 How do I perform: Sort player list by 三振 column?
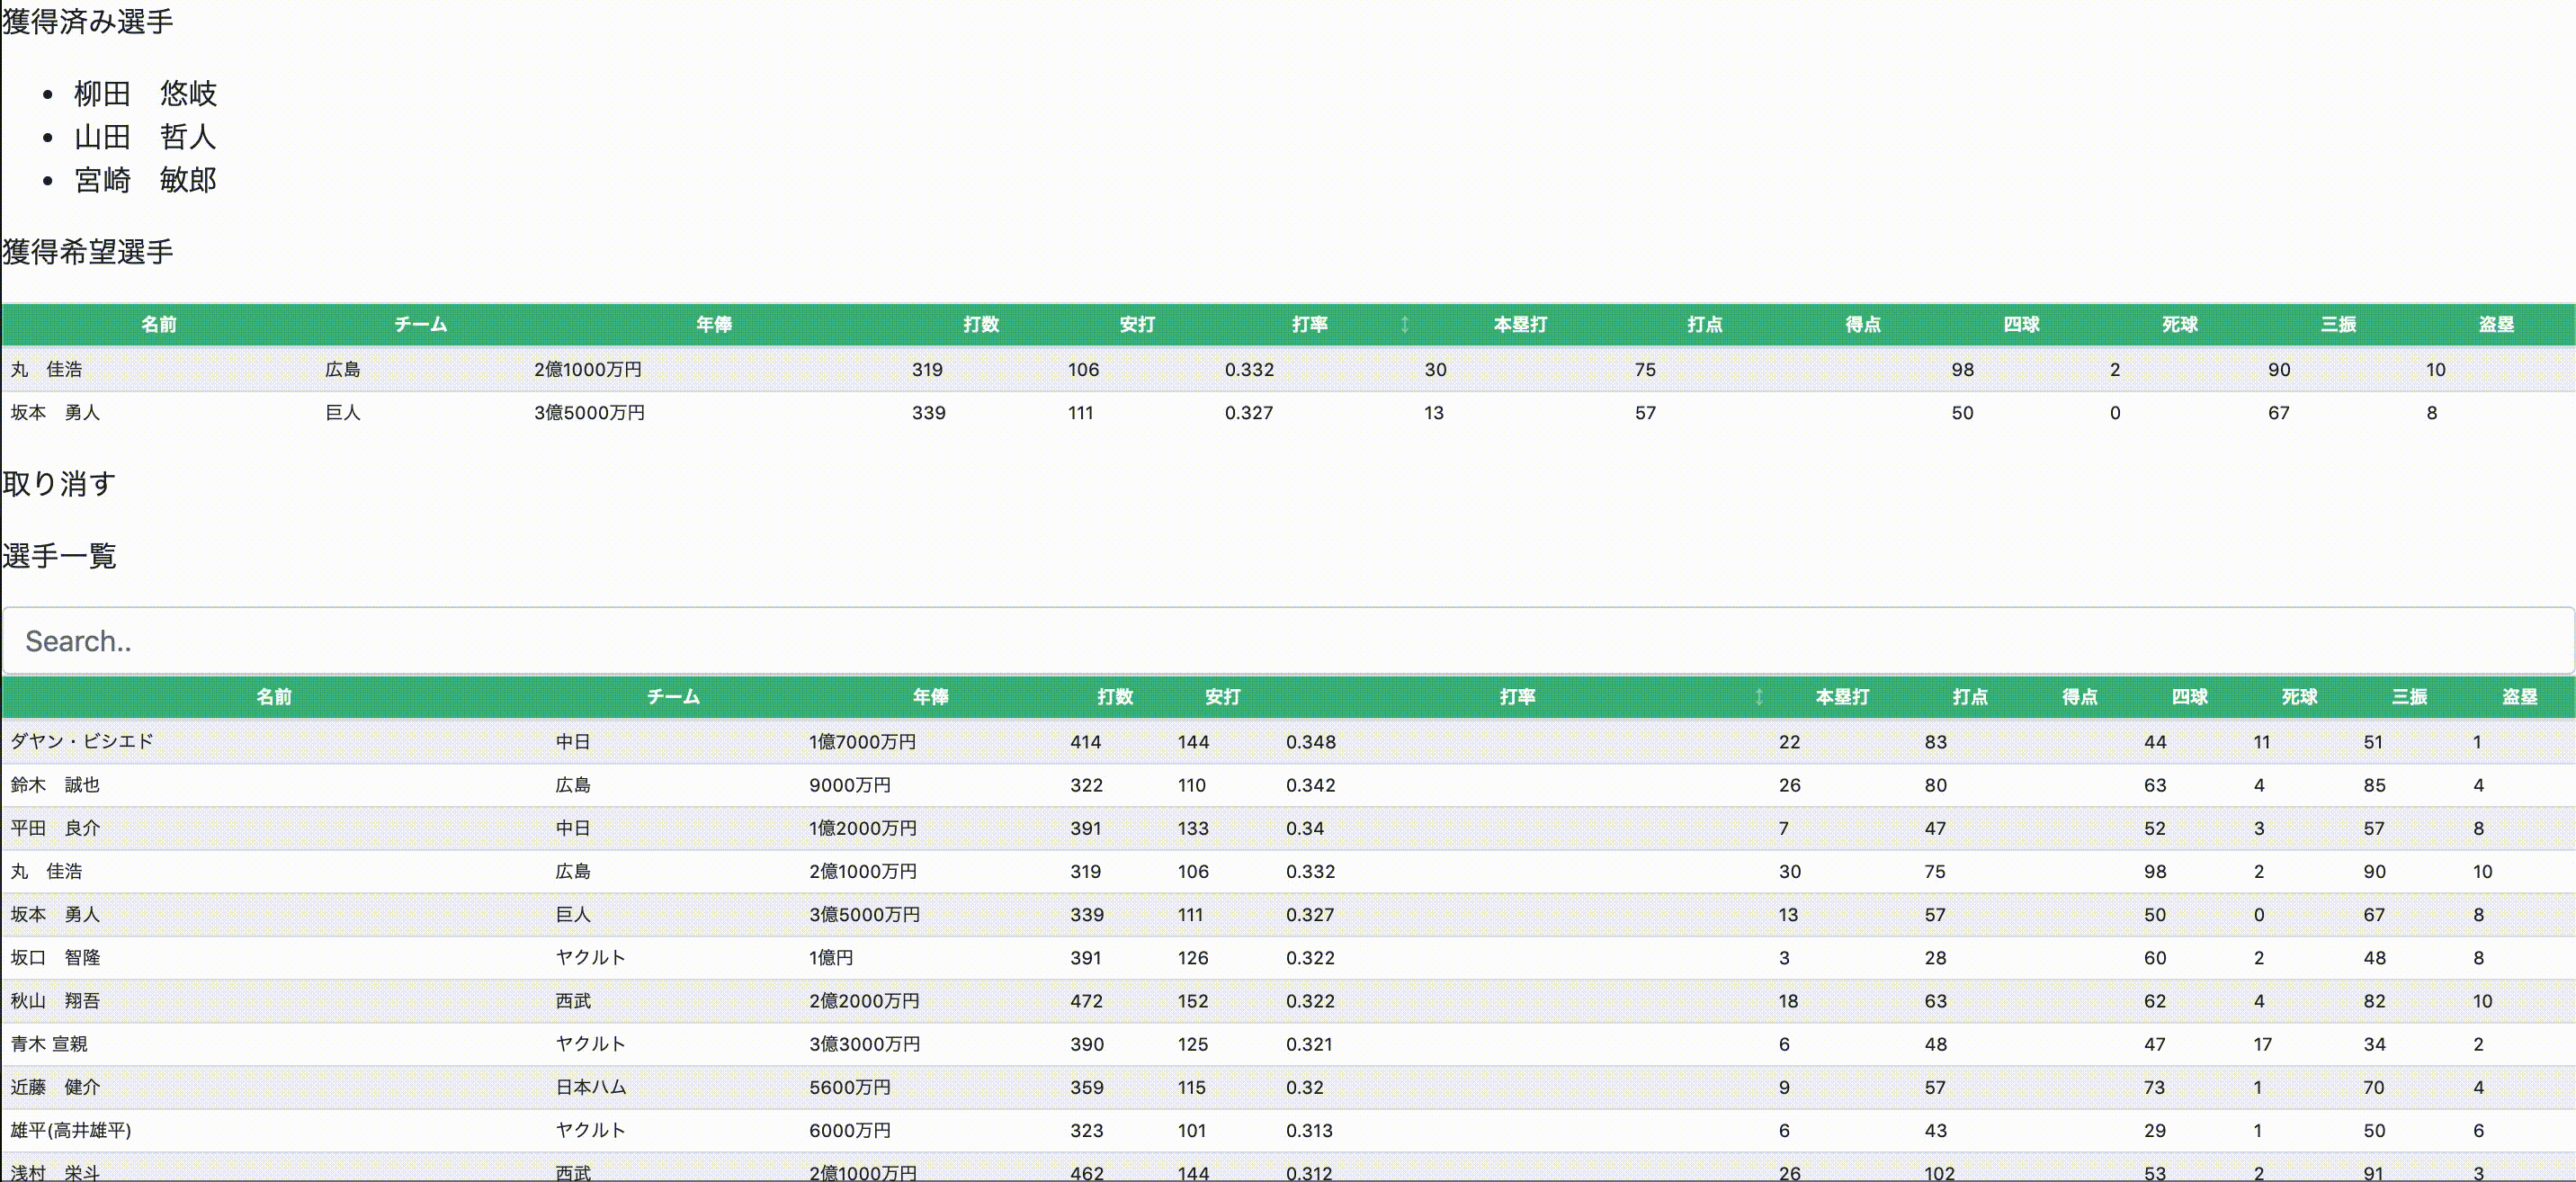tap(2408, 697)
